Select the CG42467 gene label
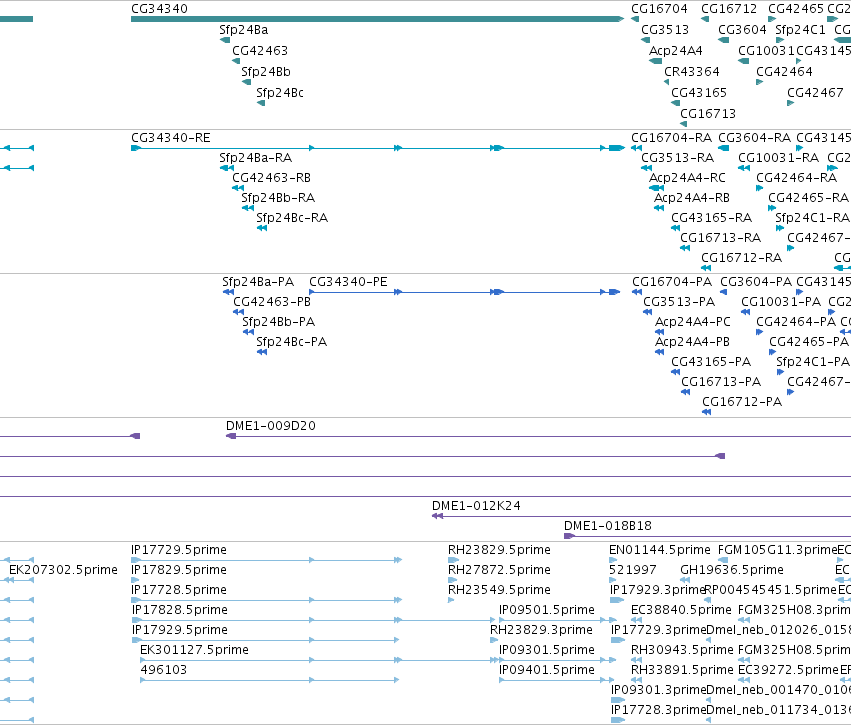The height and width of the screenshot is (725, 851). coord(815,93)
